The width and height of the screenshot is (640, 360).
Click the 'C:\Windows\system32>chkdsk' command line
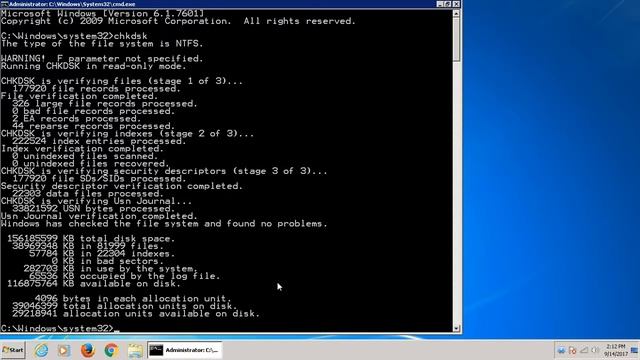pos(74,36)
